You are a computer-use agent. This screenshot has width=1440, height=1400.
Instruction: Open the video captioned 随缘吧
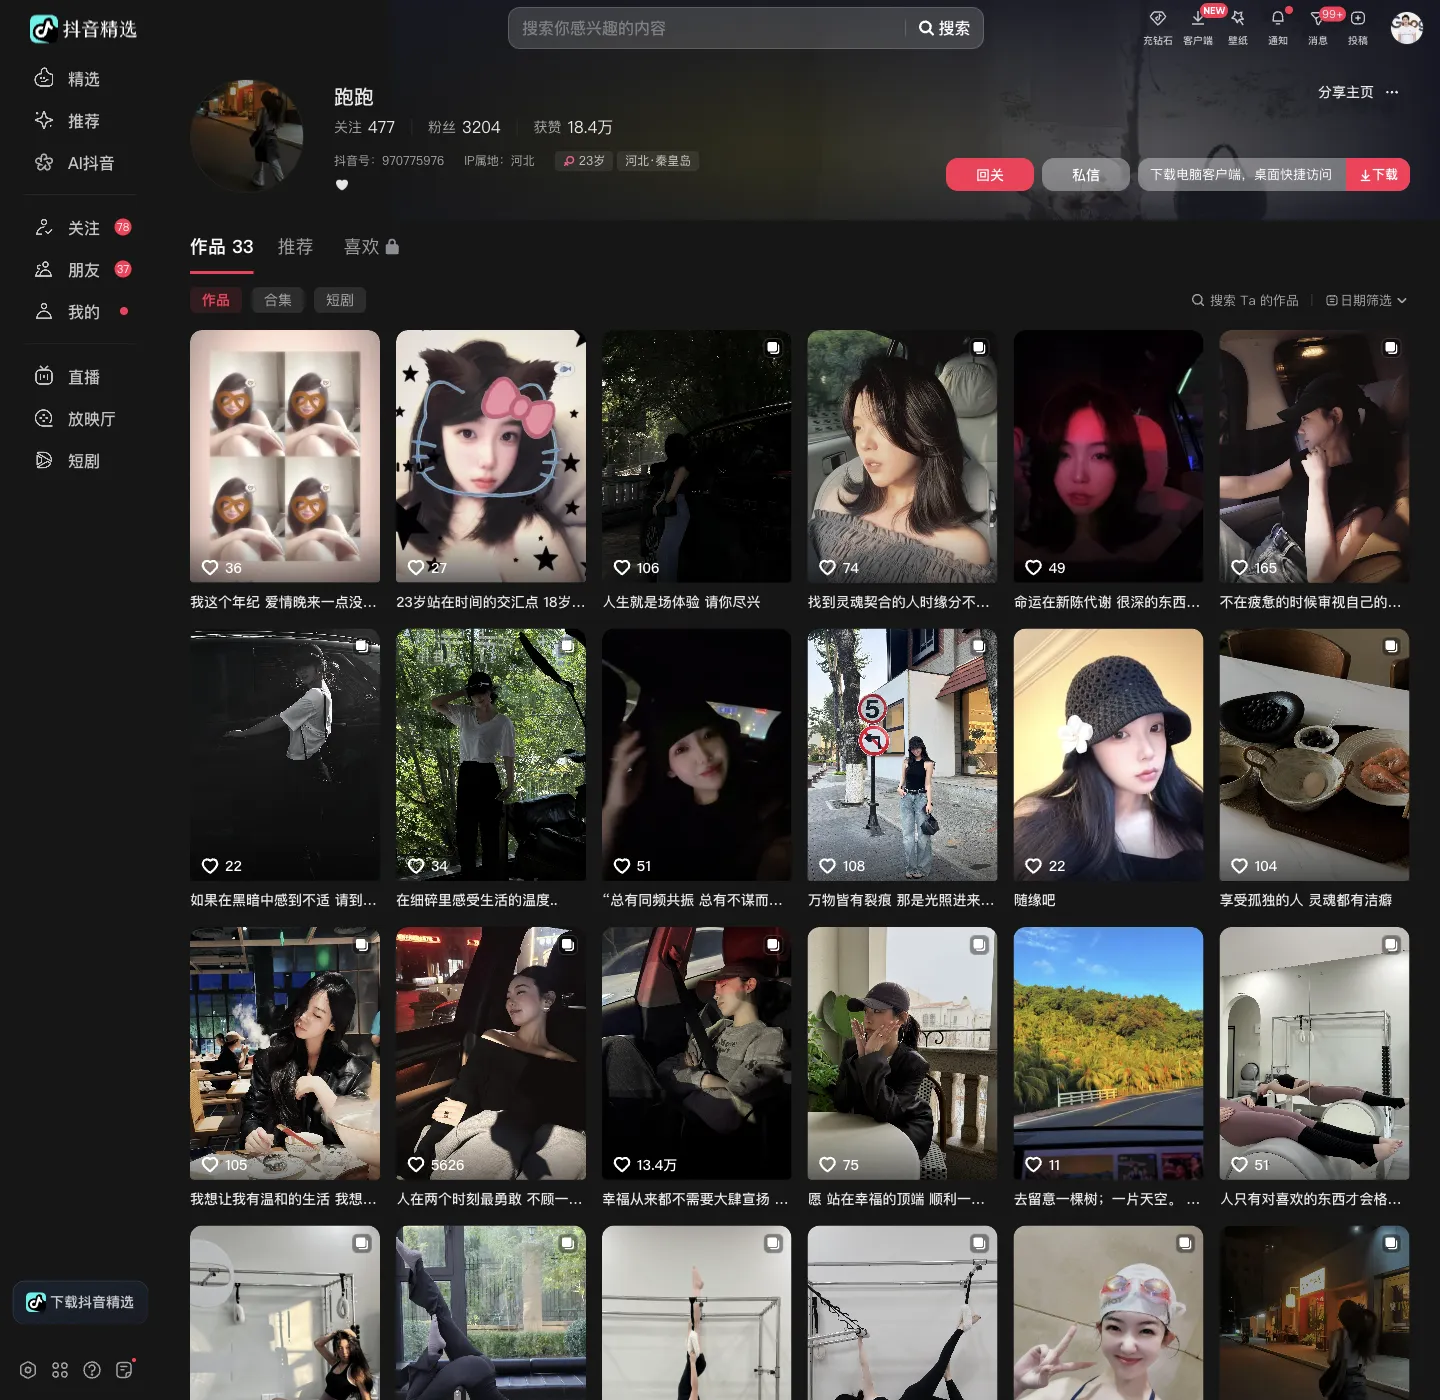point(1109,755)
